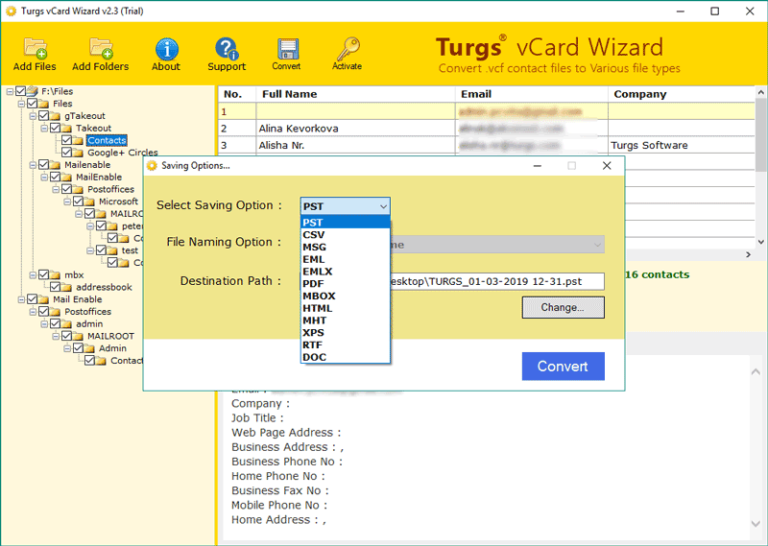Toggle the Mail Enable checkbox

pos(32,299)
